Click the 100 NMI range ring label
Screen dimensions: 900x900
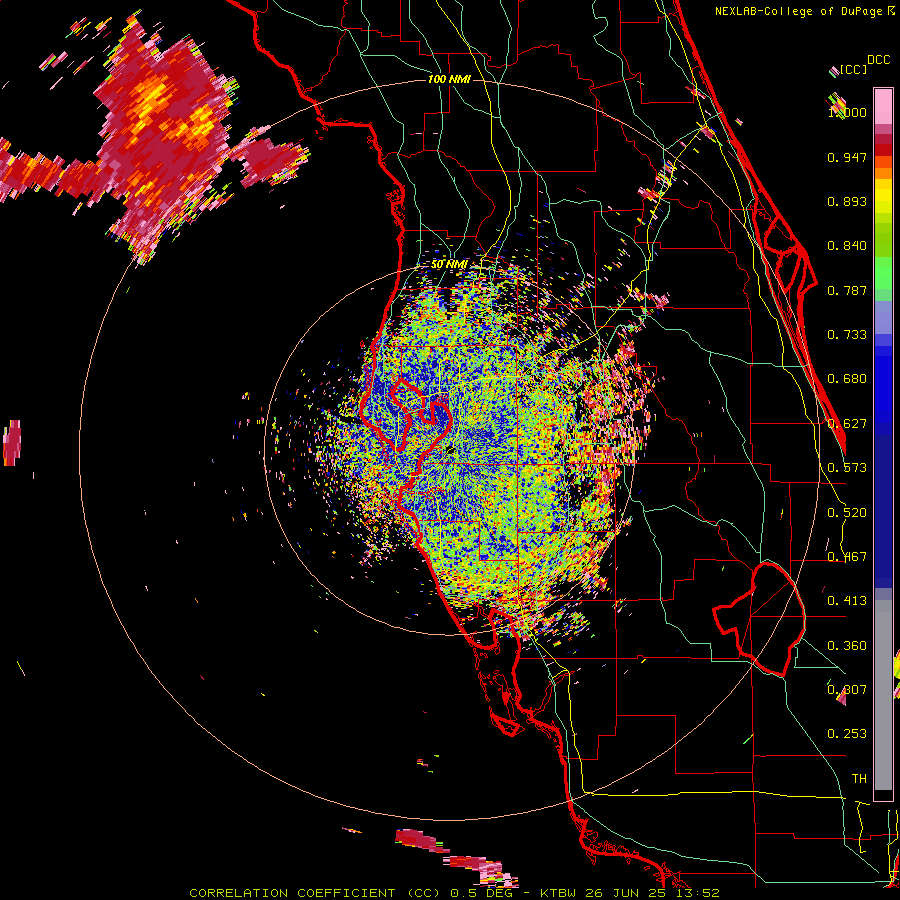coord(449,79)
